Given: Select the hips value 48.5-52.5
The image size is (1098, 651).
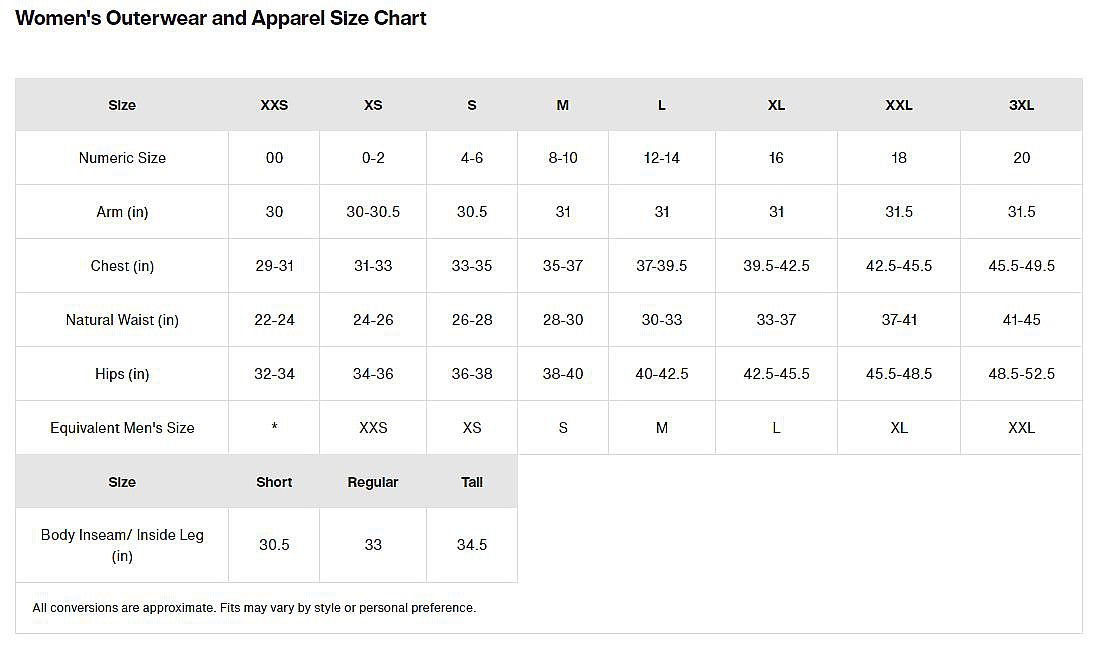Looking at the screenshot, I should [1021, 374].
